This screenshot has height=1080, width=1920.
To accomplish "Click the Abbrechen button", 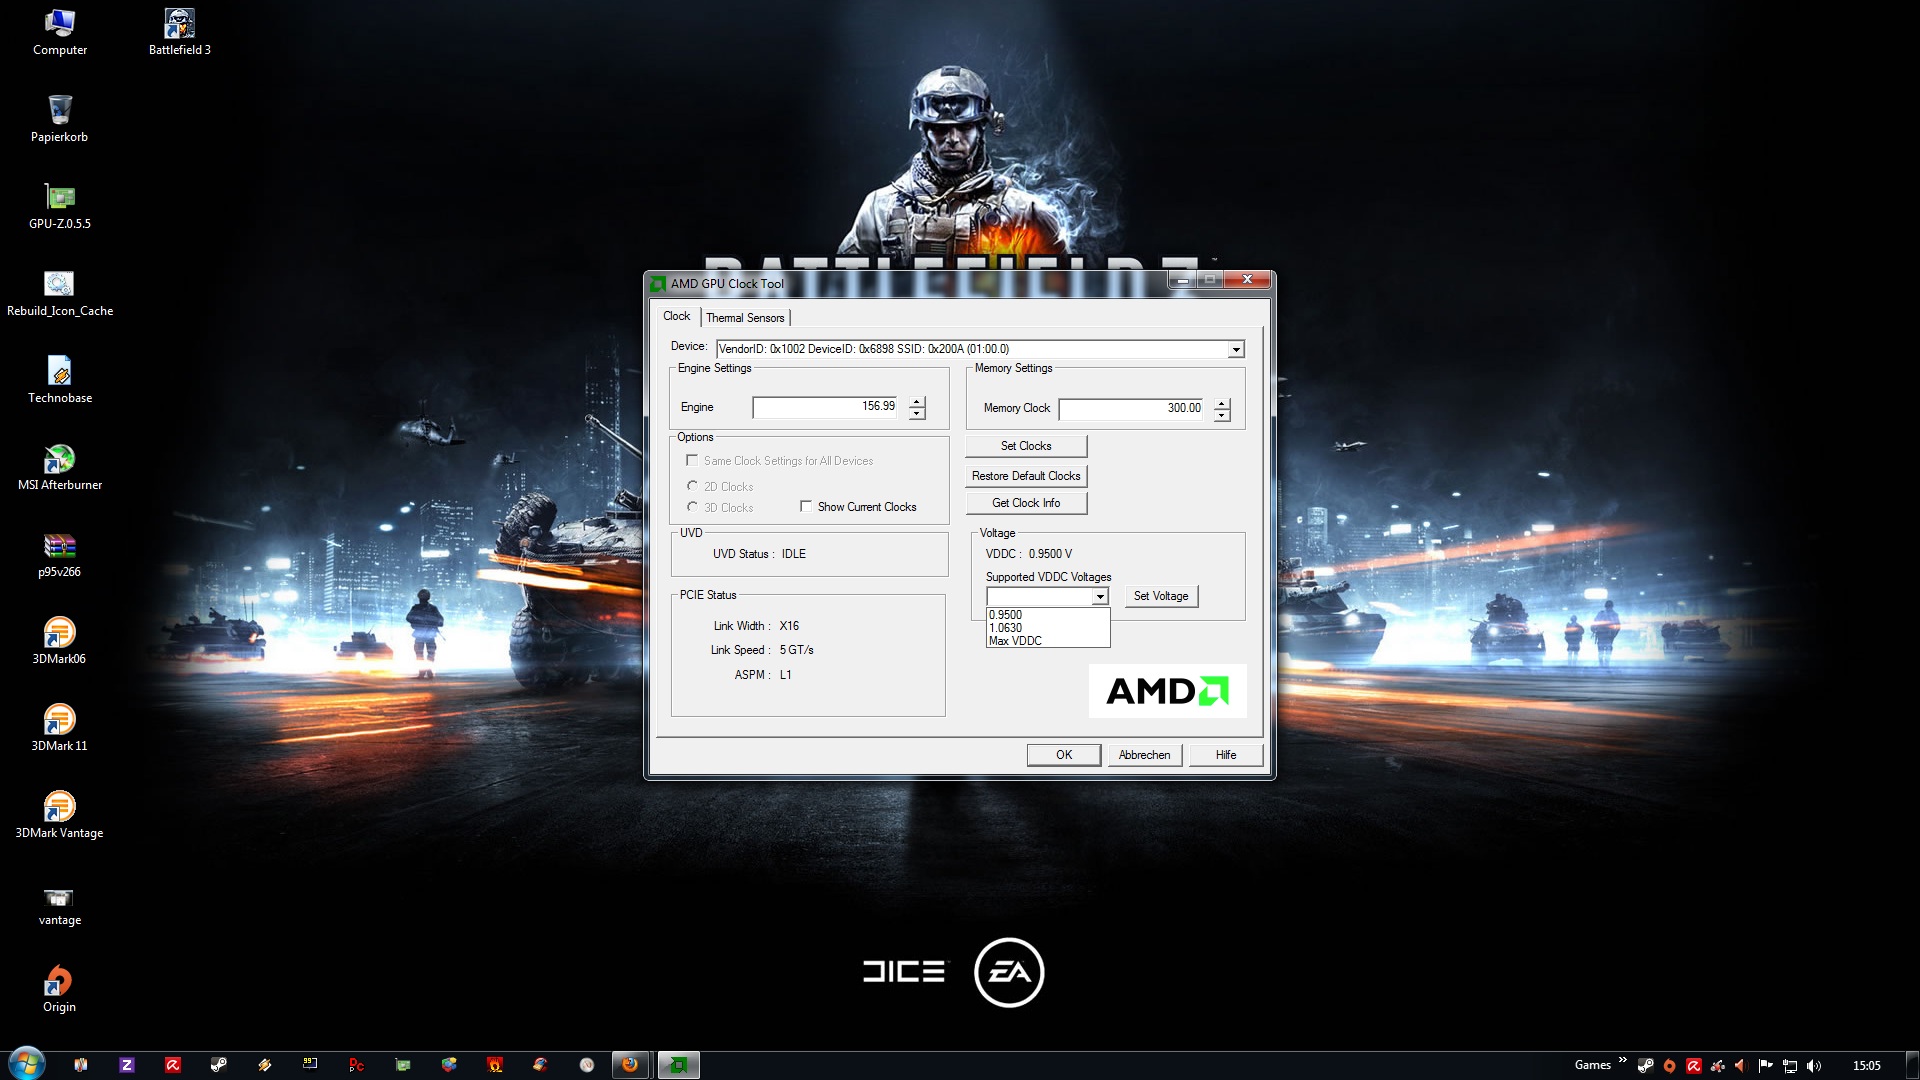I will [x=1145, y=755].
